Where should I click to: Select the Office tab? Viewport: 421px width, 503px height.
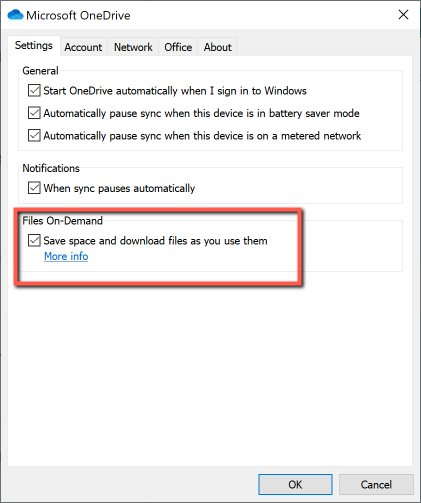[178, 47]
